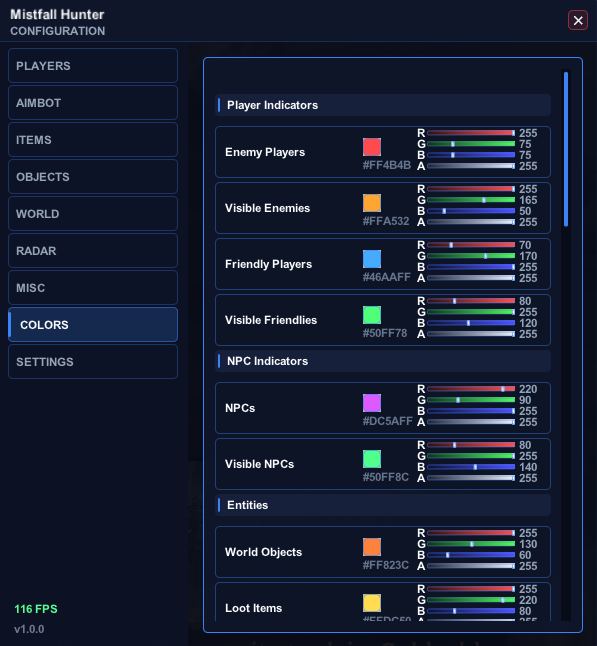Adjust the NPCs alpha channel slider
597x646 pixels.
pyautogui.click(x=471, y=422)
